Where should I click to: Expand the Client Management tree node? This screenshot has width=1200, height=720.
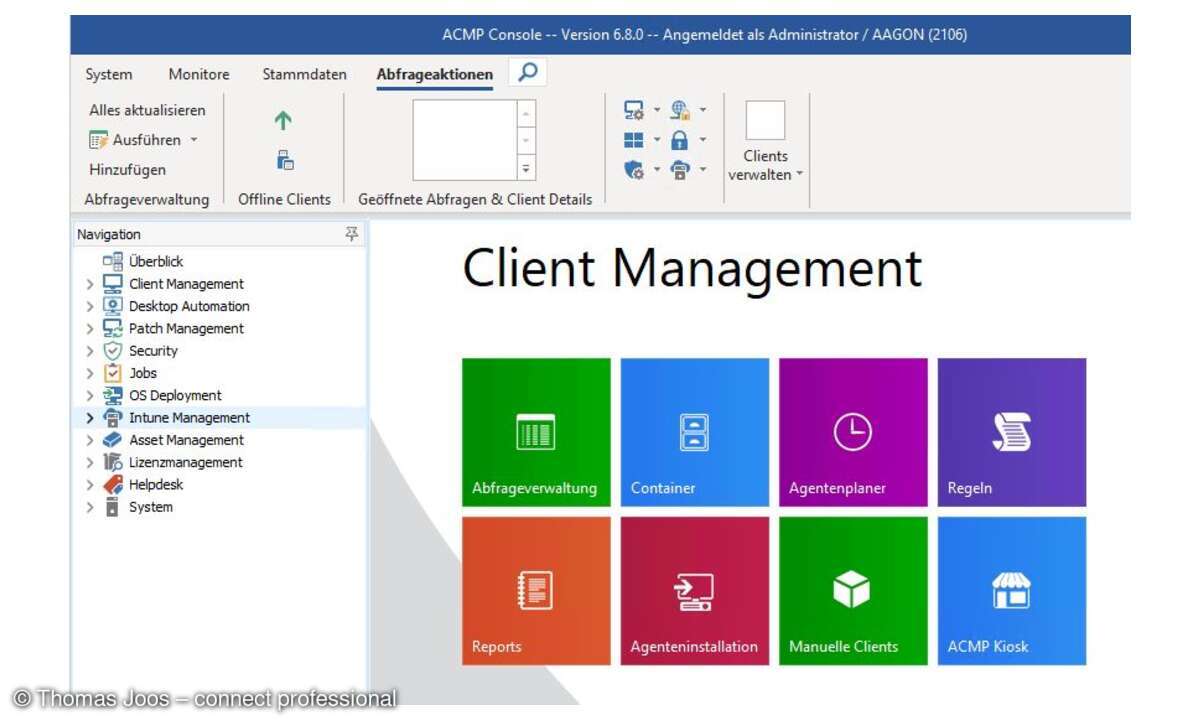(x=89, y=283)
